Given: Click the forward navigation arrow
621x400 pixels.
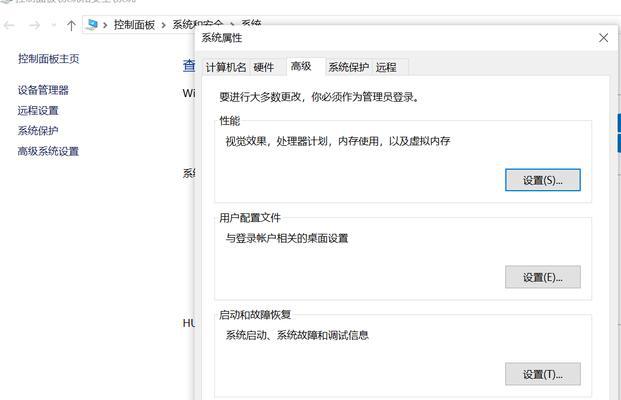Looking at the screenshot, I should coord(34,25).
